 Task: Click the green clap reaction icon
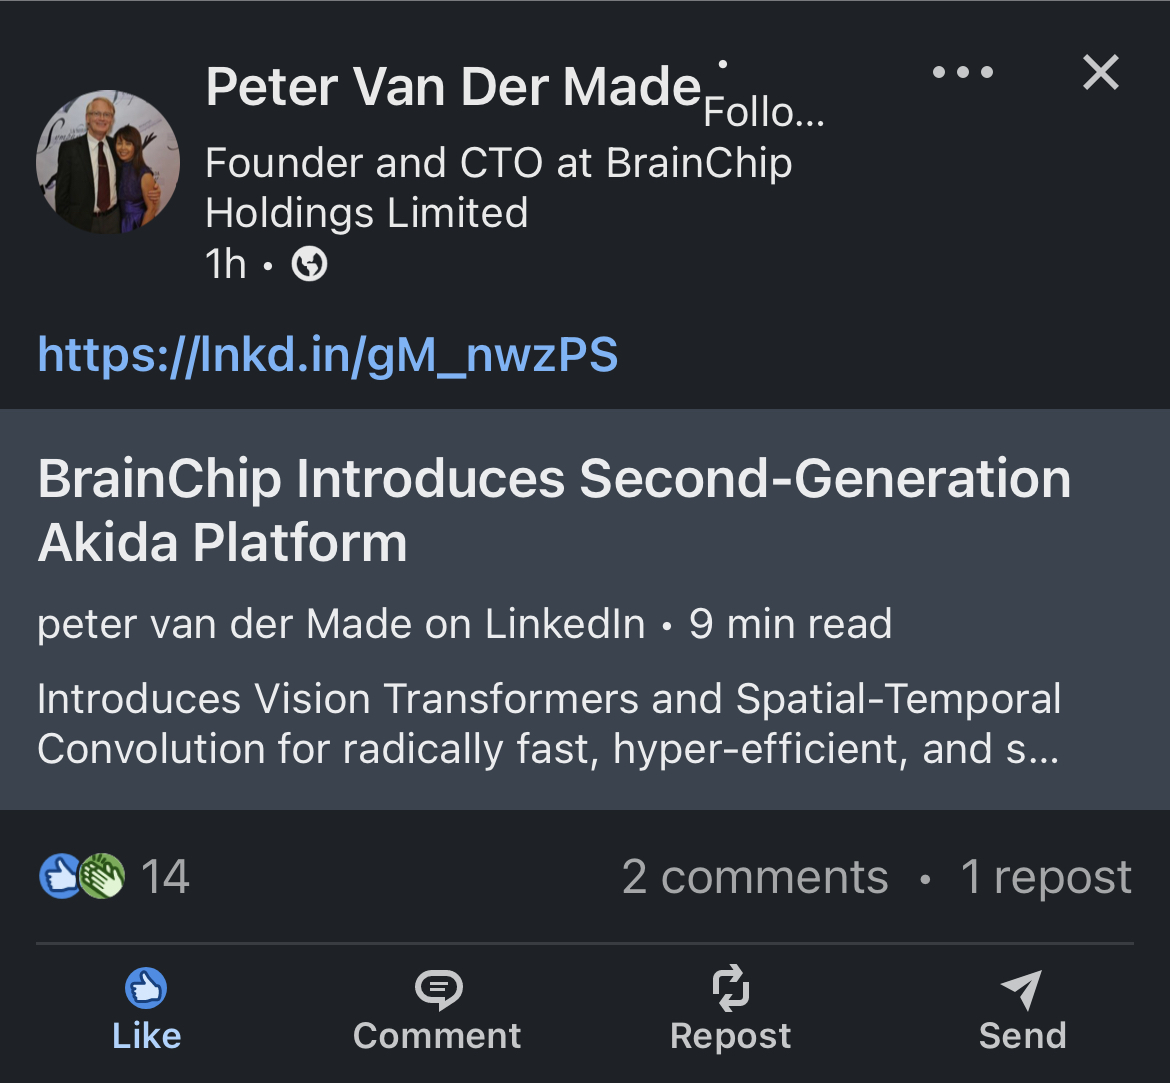pyautogui.click(x=103, y=876)
